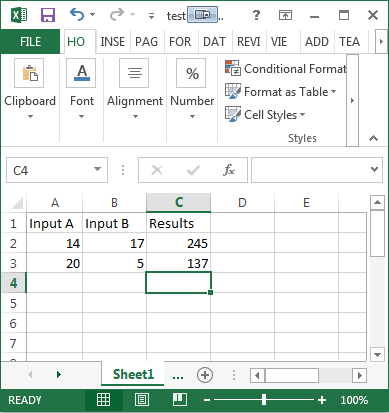Image resolution: width=389 pixels, height=413 pixels.
Task: Switch to Page Break Preview
Action: tap(180, 399)
